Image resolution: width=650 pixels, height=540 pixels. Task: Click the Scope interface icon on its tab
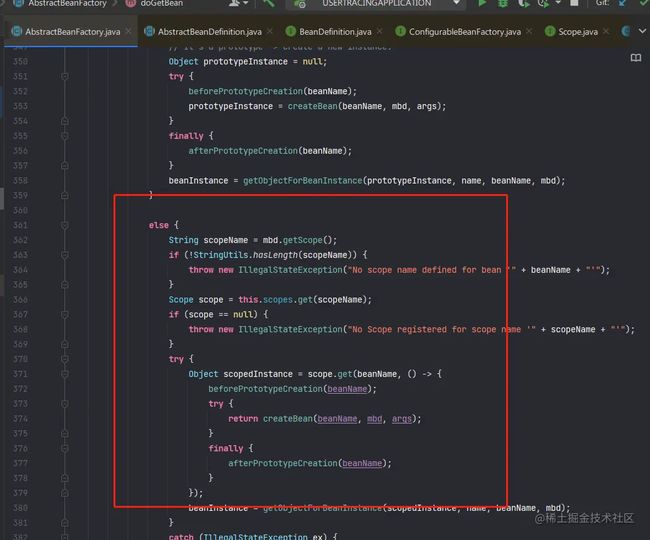pyautogui.click(x=550, y=31)
